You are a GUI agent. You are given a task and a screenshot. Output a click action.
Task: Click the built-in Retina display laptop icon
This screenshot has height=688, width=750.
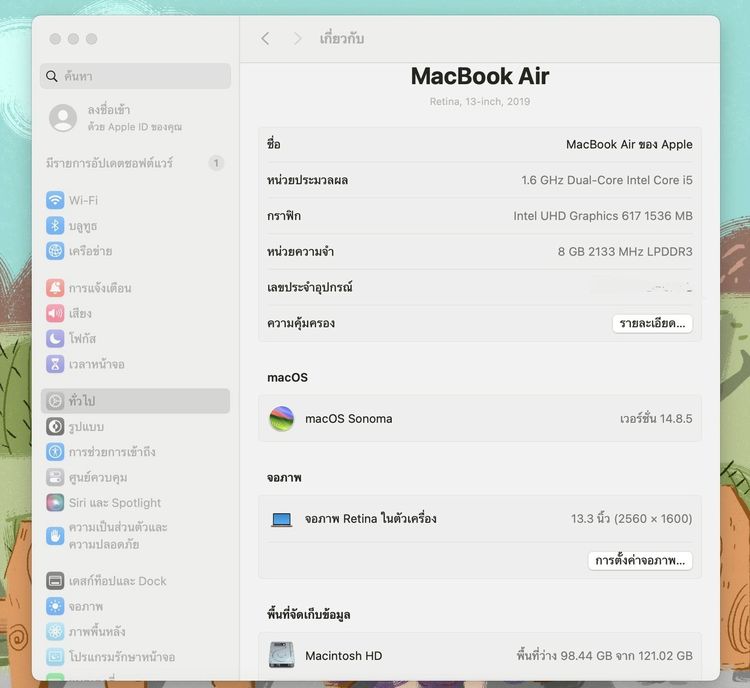[x=282, y=519]
